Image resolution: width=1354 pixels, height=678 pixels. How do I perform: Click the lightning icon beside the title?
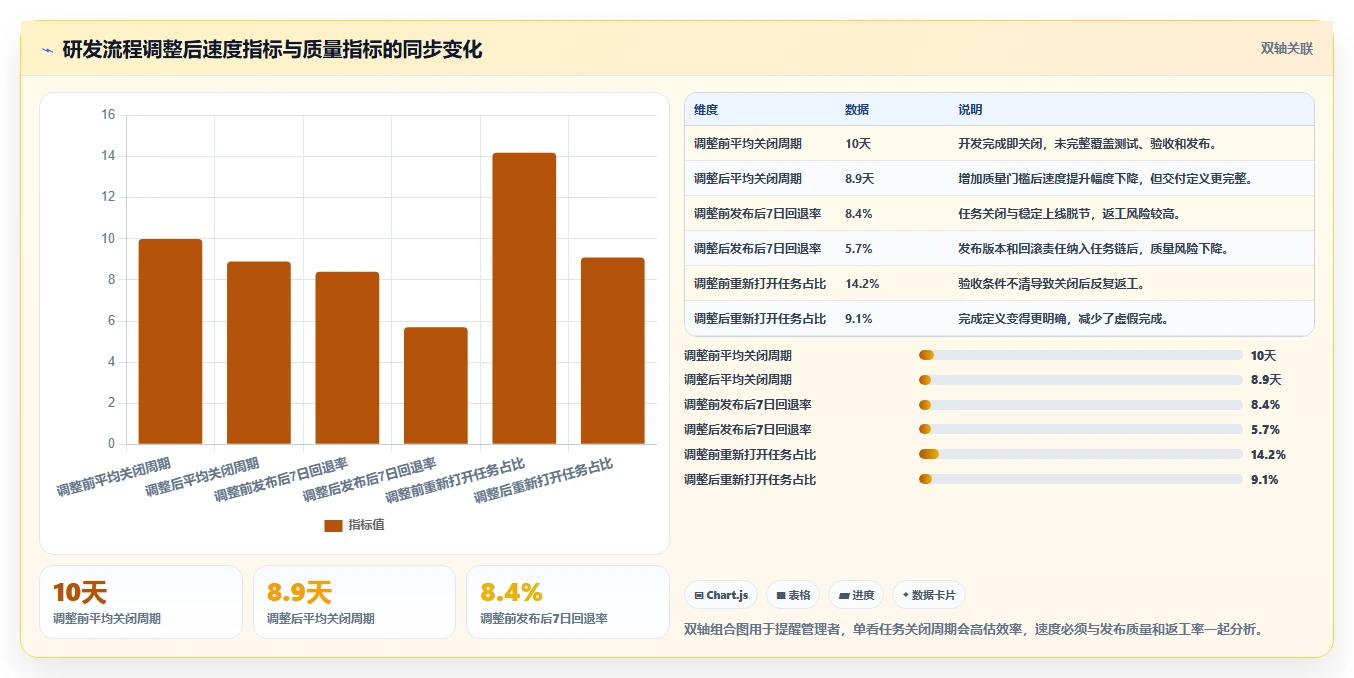pyautogui.click(x=47, y=50)
